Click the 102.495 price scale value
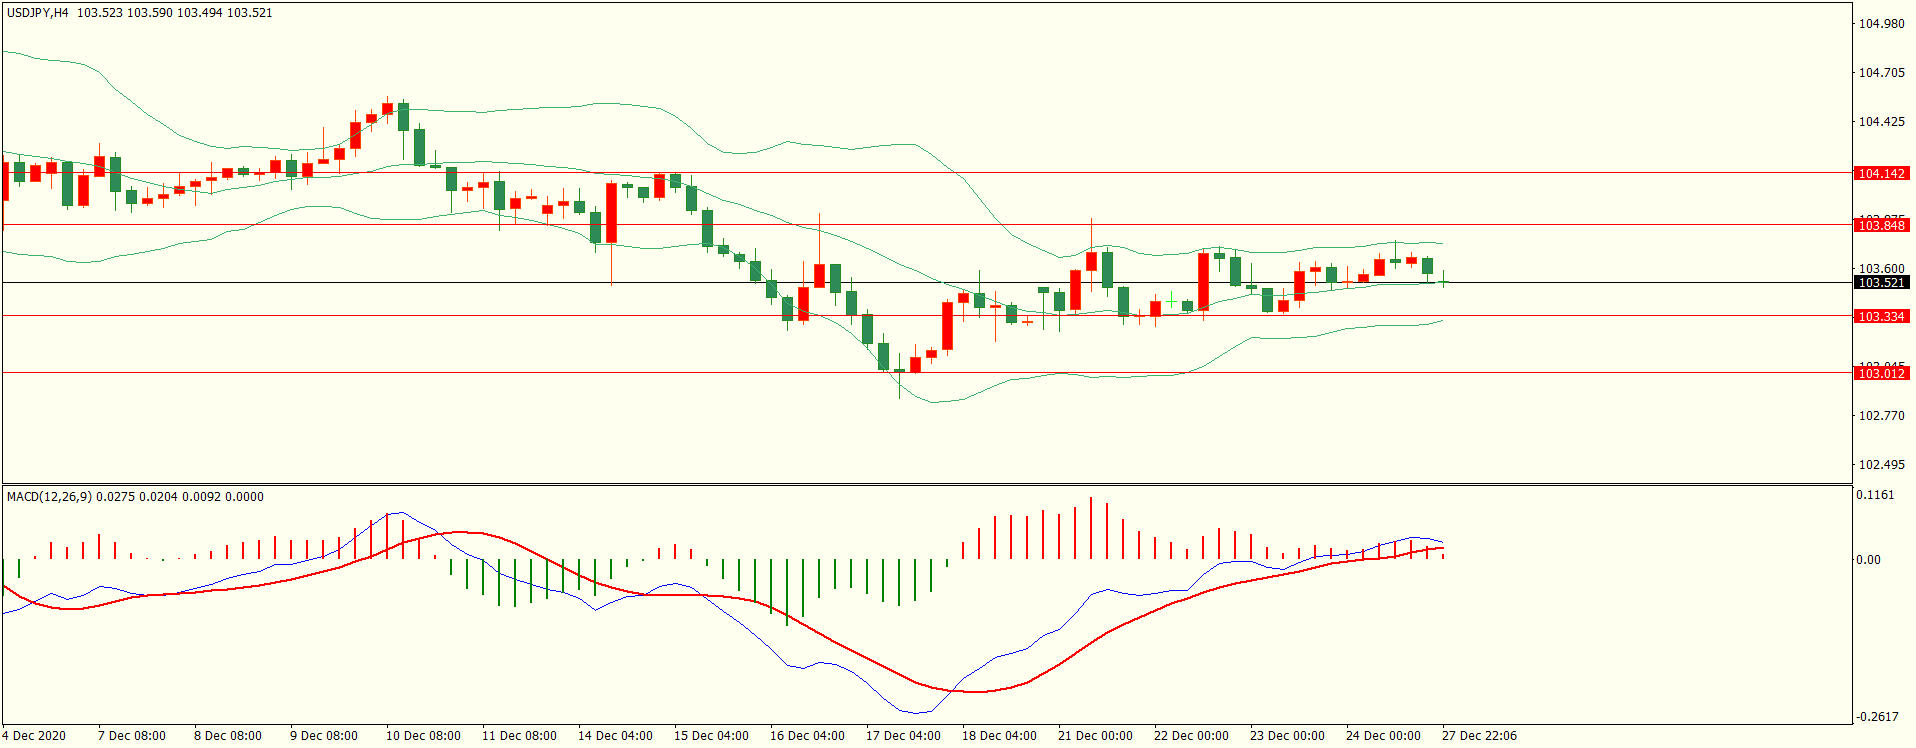This screenshot has height=748, width=1916. 1881,465
